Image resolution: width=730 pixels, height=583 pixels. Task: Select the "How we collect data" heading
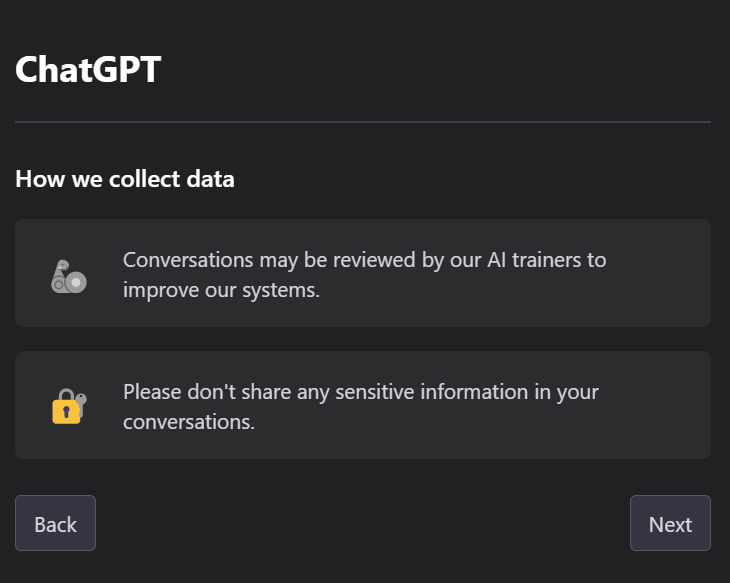[x=125, y=179]
